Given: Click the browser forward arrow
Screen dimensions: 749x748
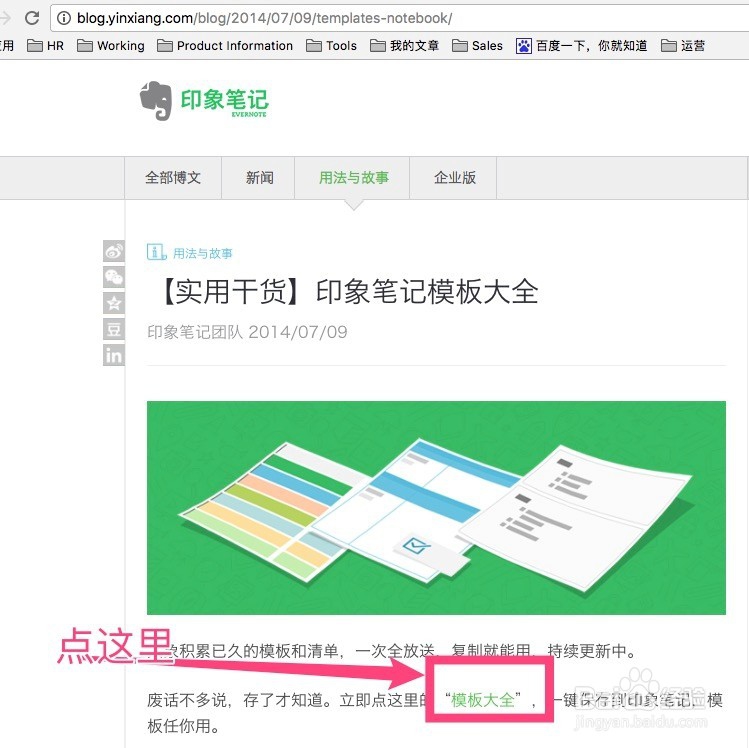Looking at the screenshot, I should [x=5, y=18].
